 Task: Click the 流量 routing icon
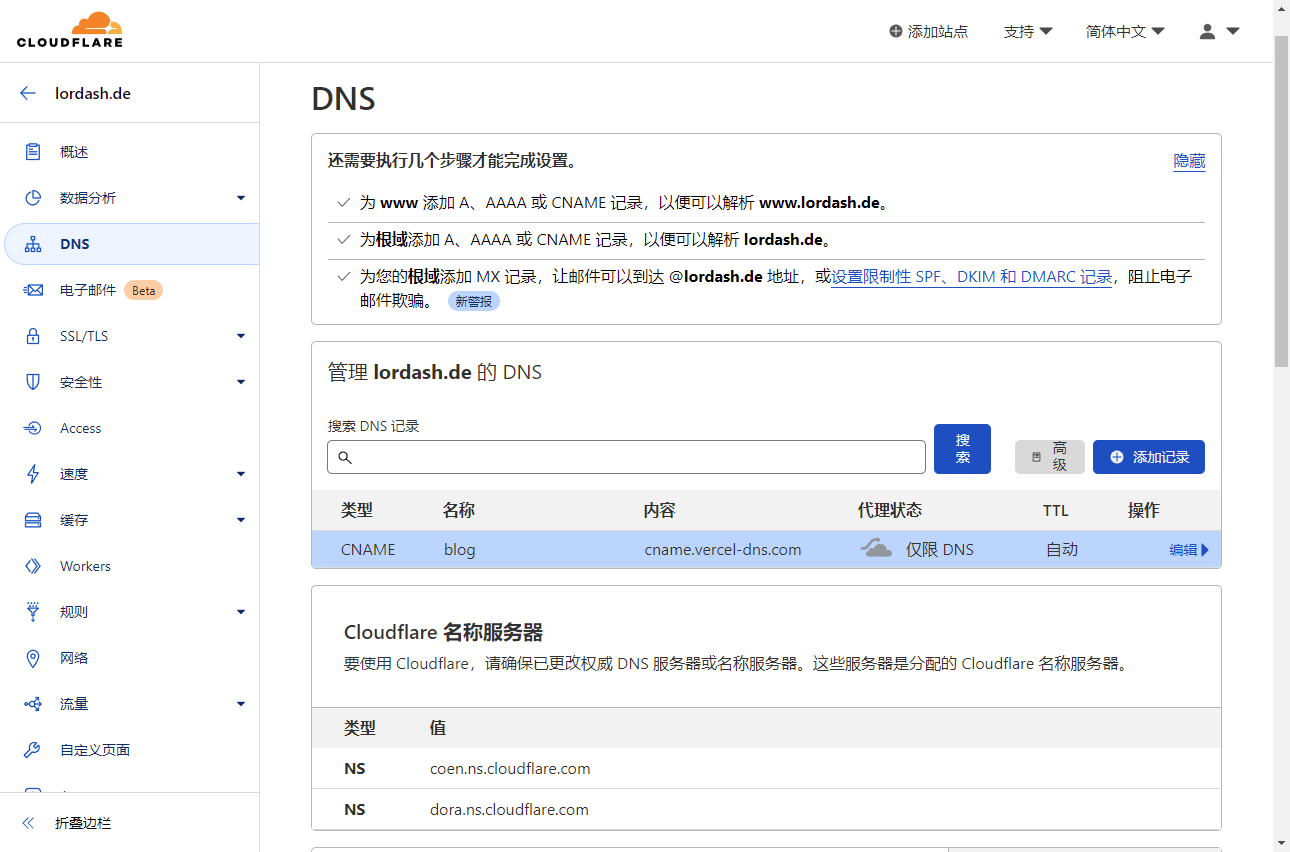coord(33,704)
